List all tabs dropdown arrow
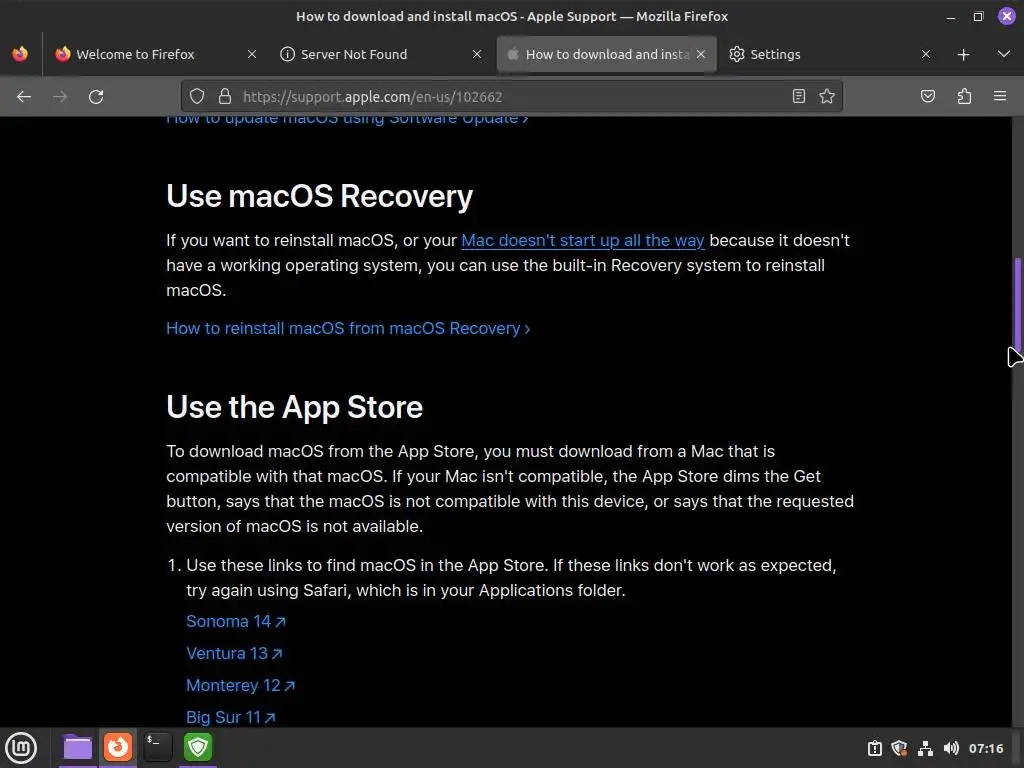The height and width of the screenshot is (768, 1024). click(x=1004, y=54)
